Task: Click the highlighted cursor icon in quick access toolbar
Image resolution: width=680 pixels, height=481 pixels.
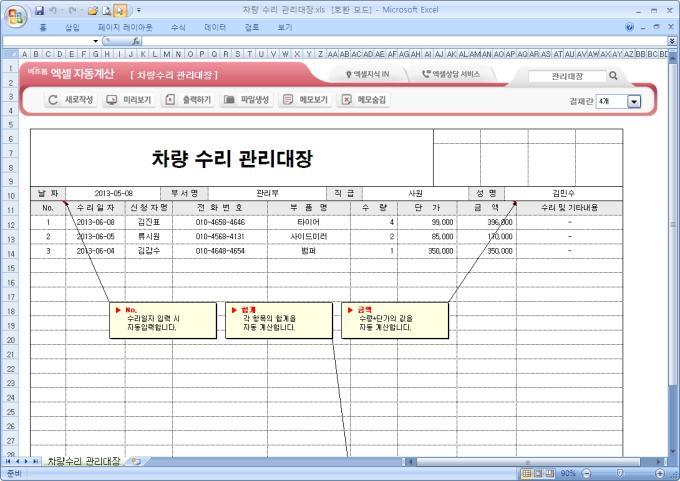Action: pos(121,10)
